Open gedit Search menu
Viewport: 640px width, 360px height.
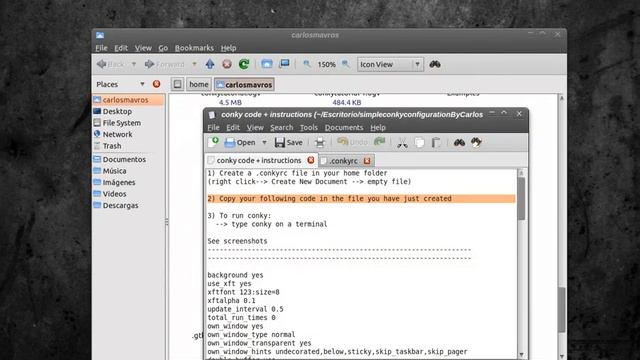coord(282,127)
